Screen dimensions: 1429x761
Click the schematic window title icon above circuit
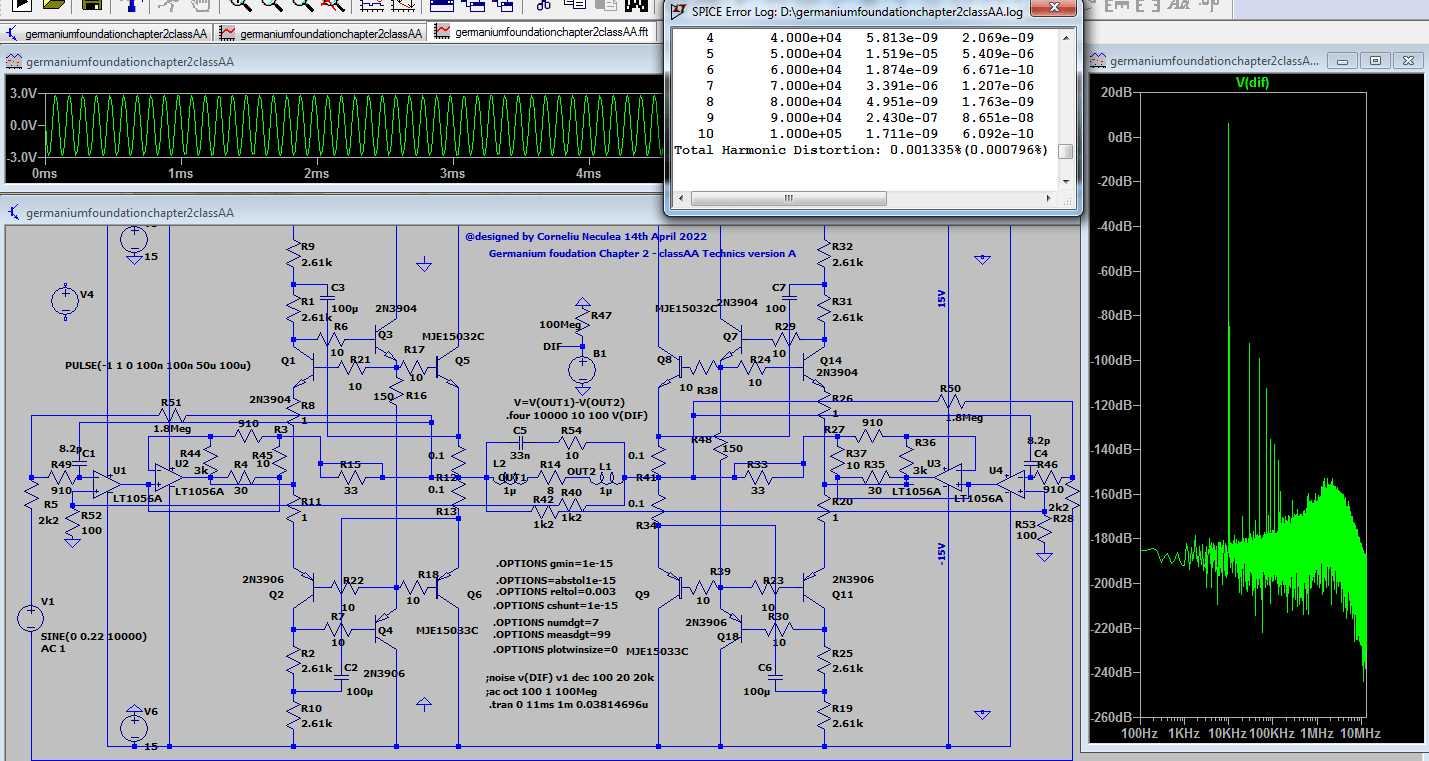point(14,213)
